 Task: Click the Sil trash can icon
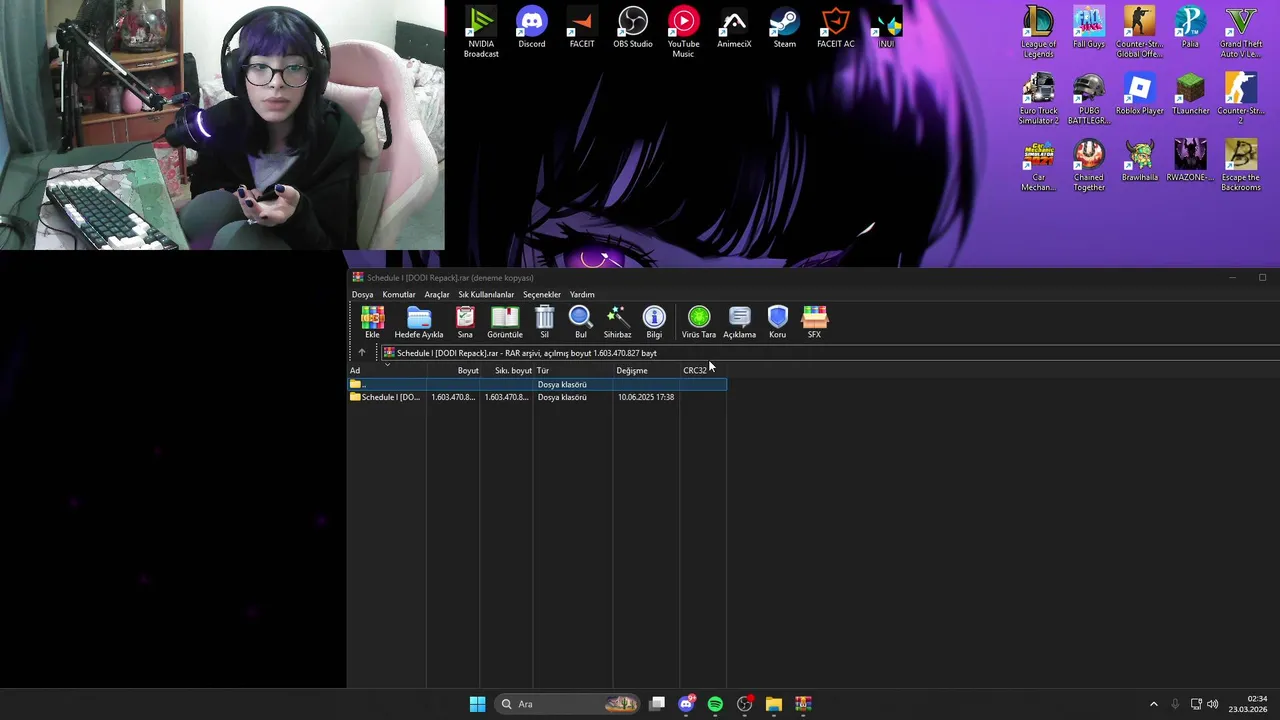[x=545, y=322]
